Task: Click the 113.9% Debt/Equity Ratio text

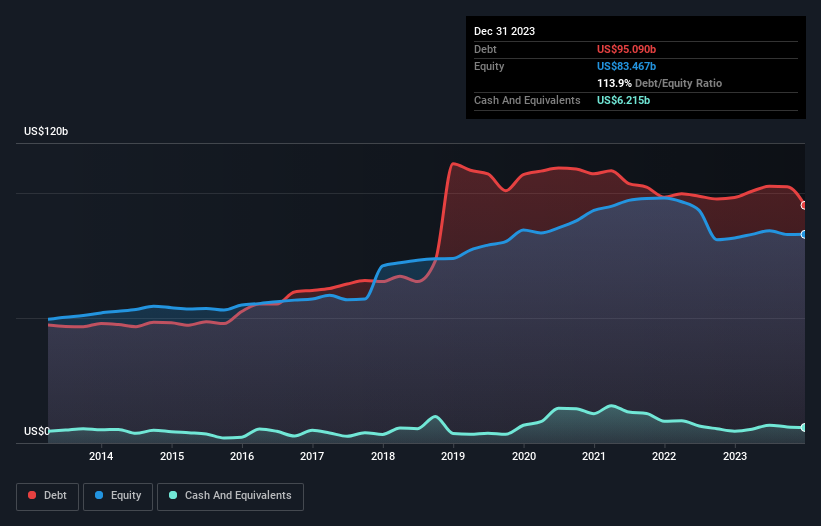Action: coord(659,83)
